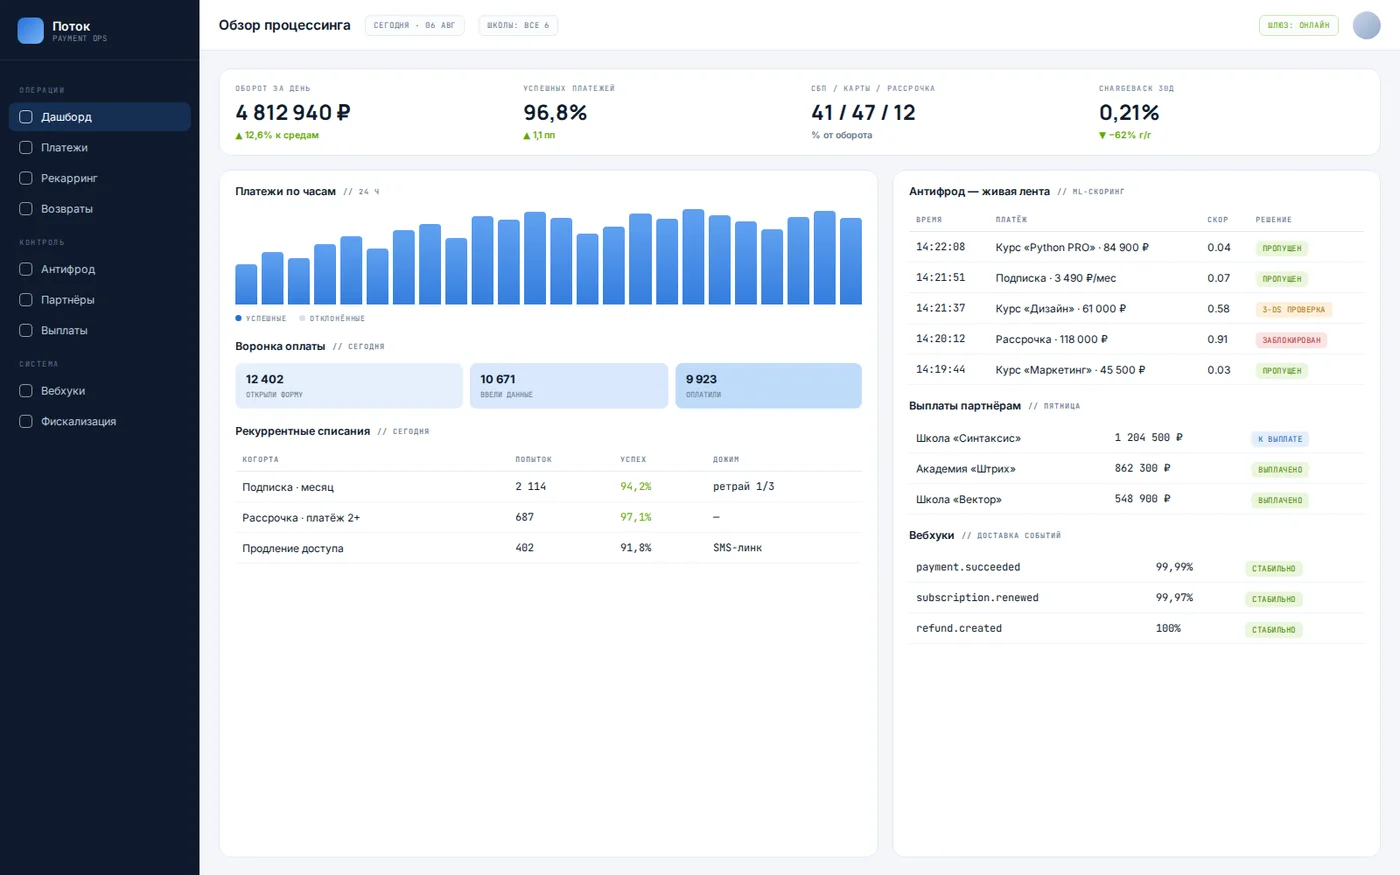
Task: Open the Курс «Маркетинг» payment row
Action: tap(1136, 370)
